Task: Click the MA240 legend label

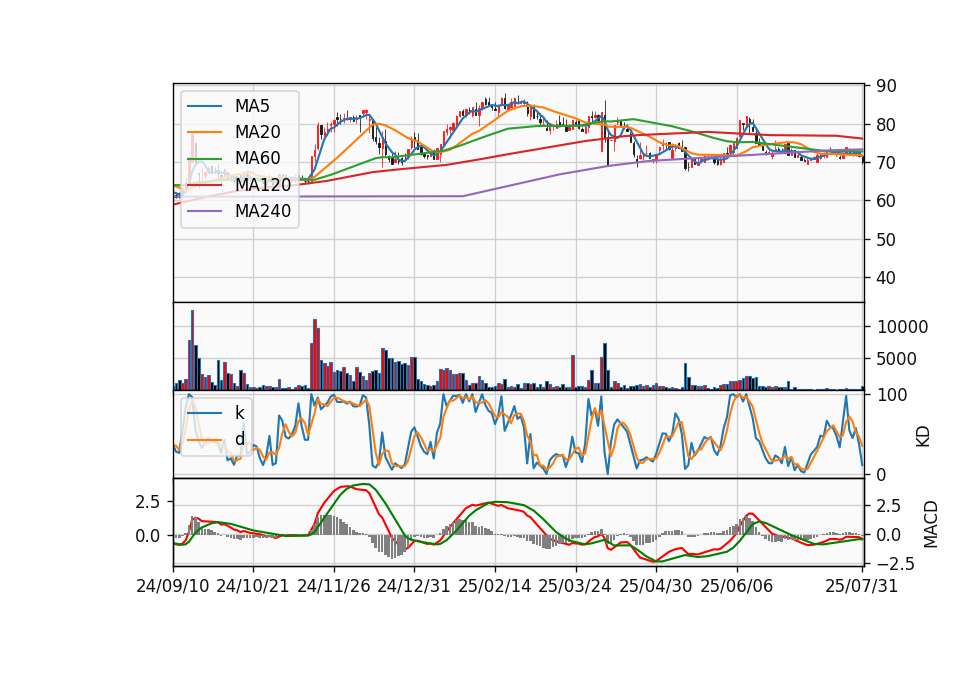Action: point(263,211)
